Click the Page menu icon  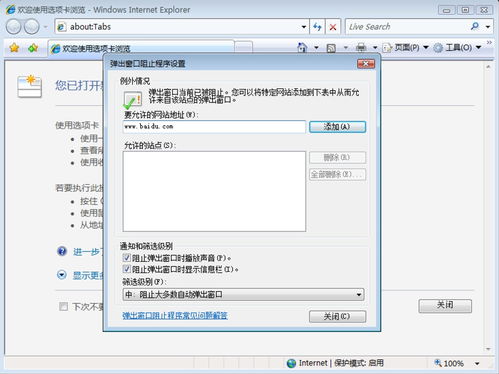point(387,48)
